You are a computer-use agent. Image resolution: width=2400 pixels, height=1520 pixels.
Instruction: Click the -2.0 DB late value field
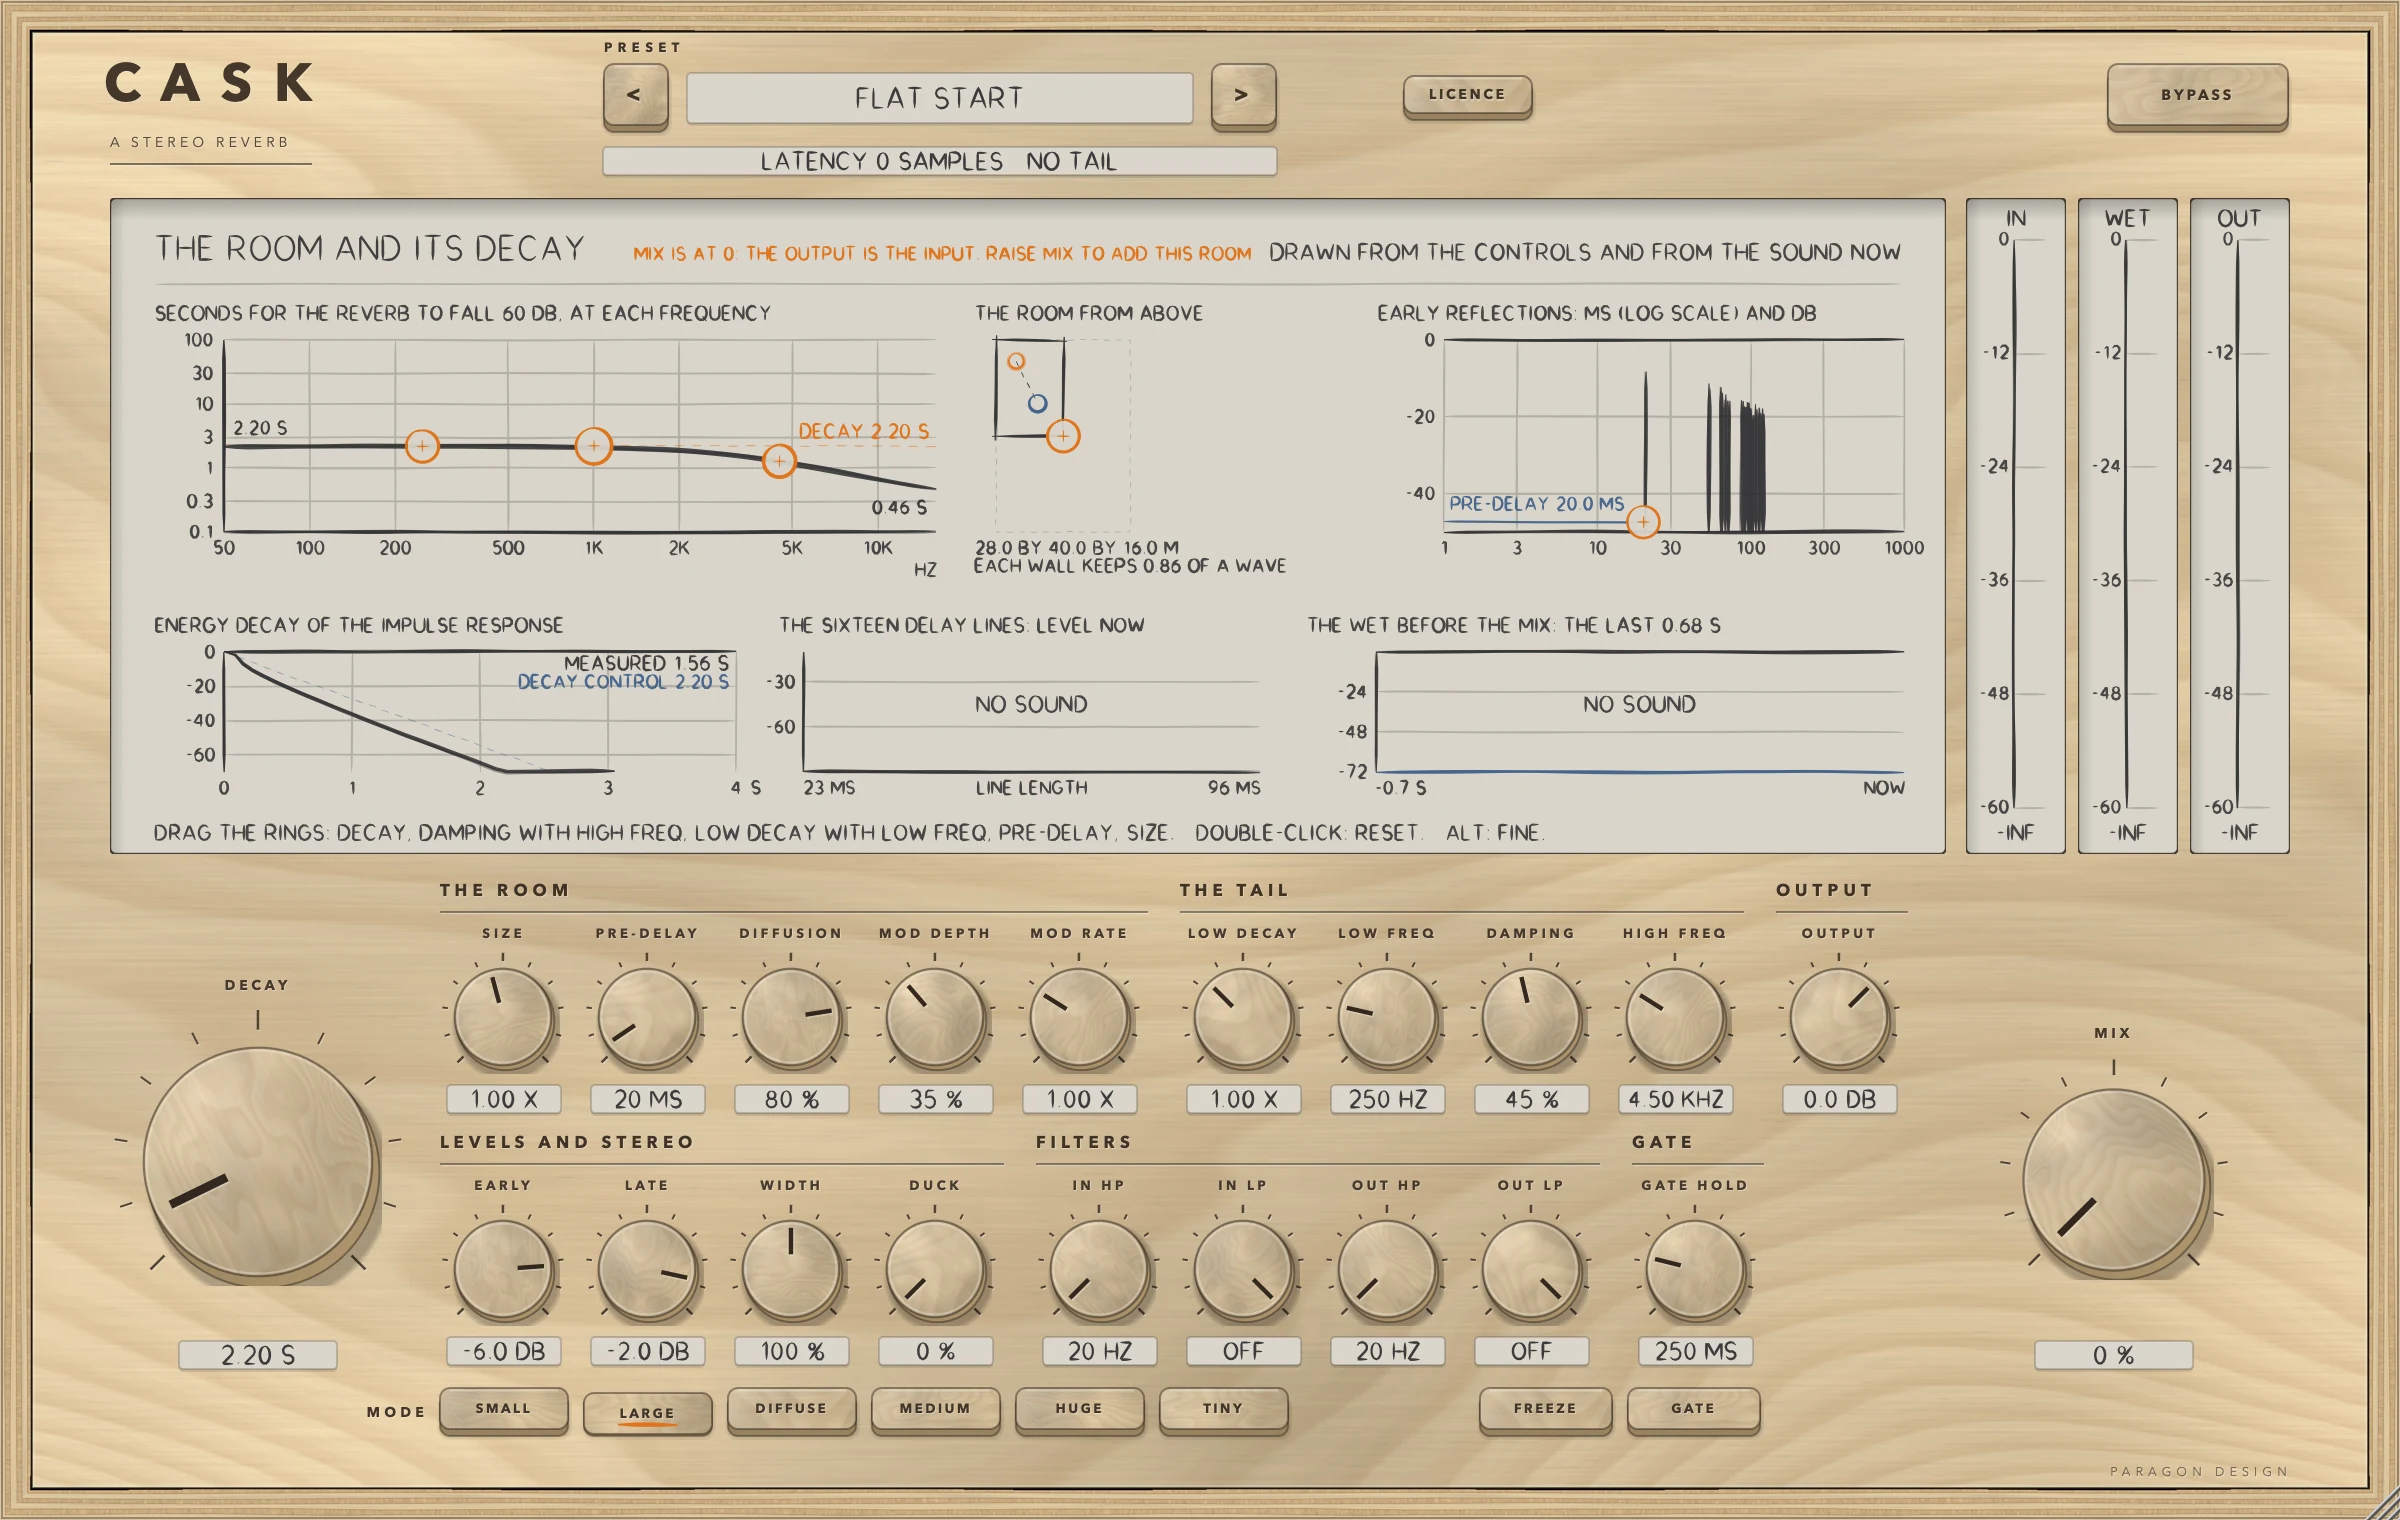pyautogui.click(x=648, y=1351)
